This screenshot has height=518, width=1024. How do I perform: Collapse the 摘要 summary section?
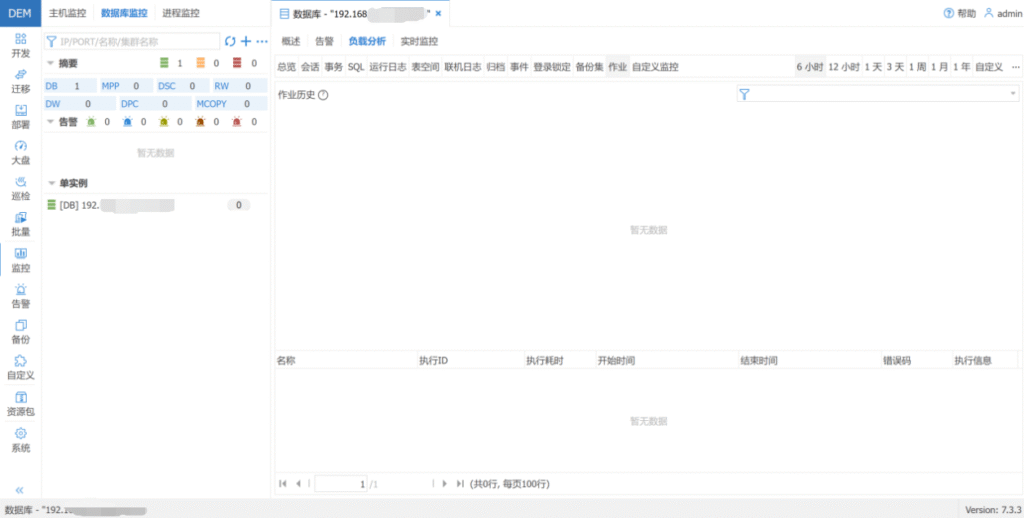[51, 63]
